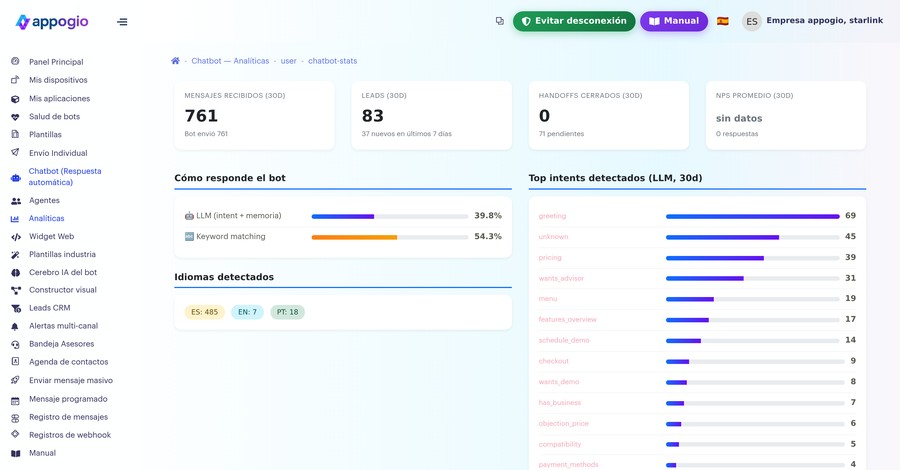Click the 54.3% keyword matching value
Viewport: 900px width, 470px height.
[488, 236]
